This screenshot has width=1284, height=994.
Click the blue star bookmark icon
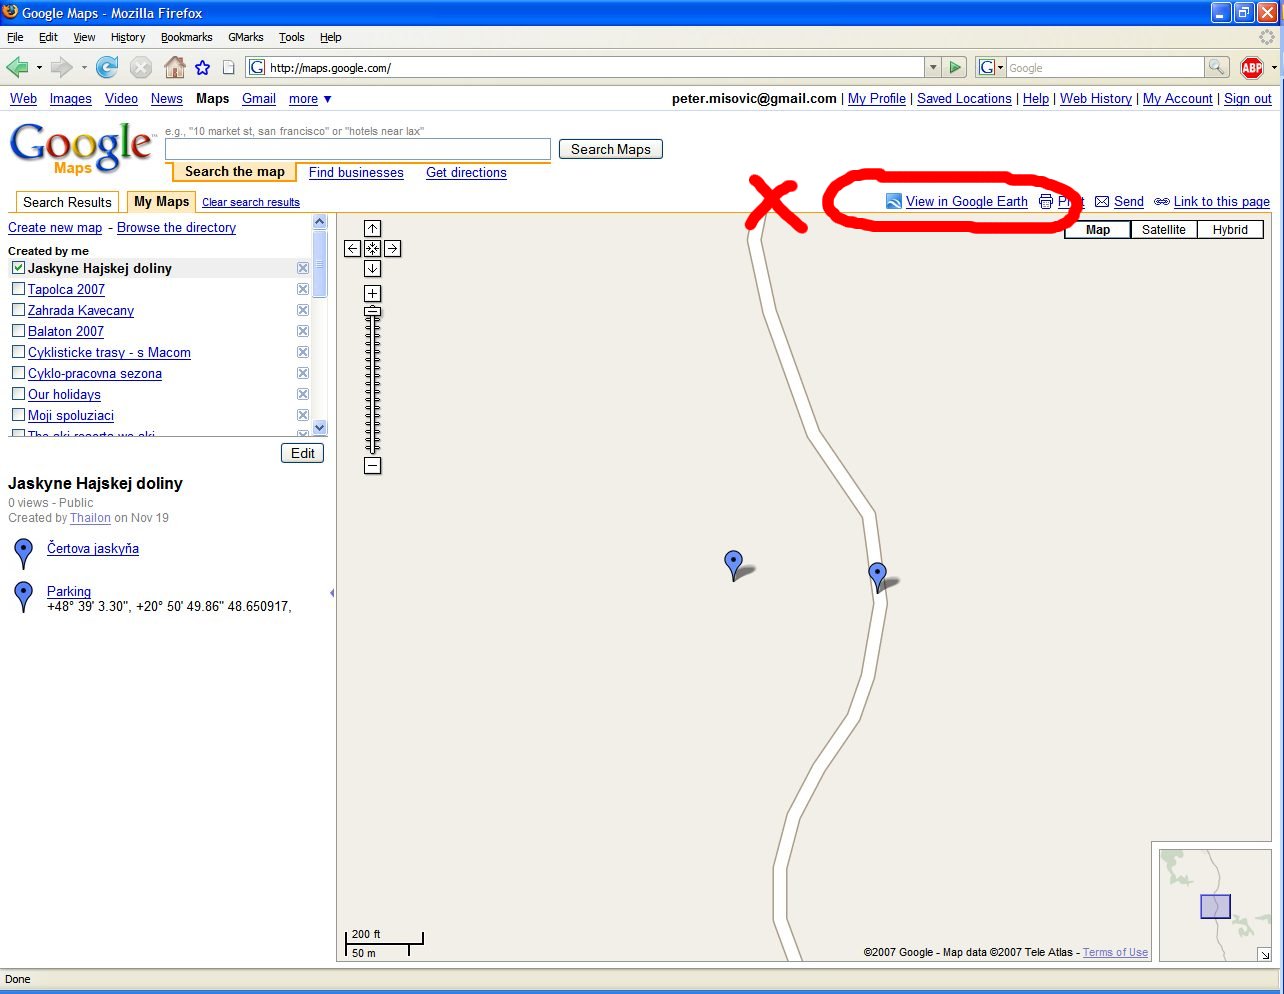click(203, 67)
